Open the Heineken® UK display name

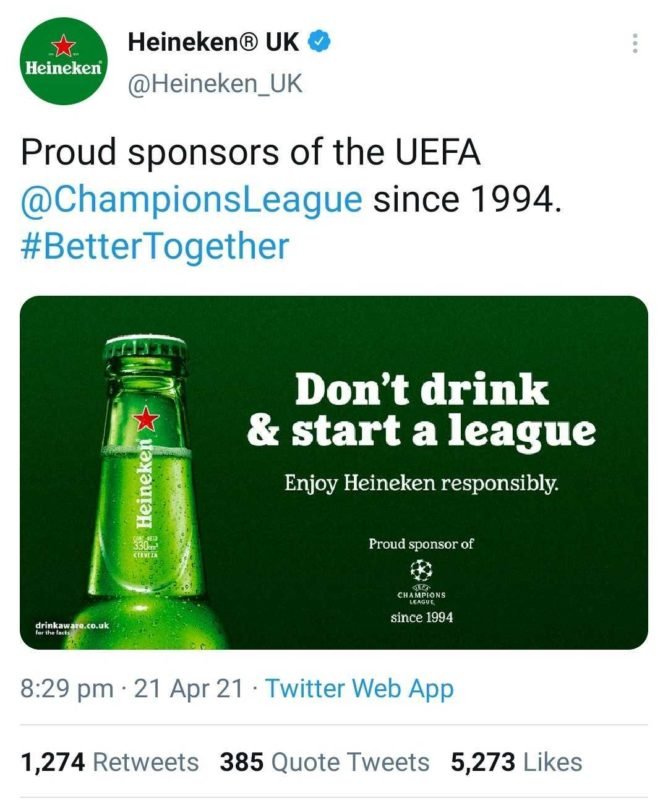pos(214,43)
